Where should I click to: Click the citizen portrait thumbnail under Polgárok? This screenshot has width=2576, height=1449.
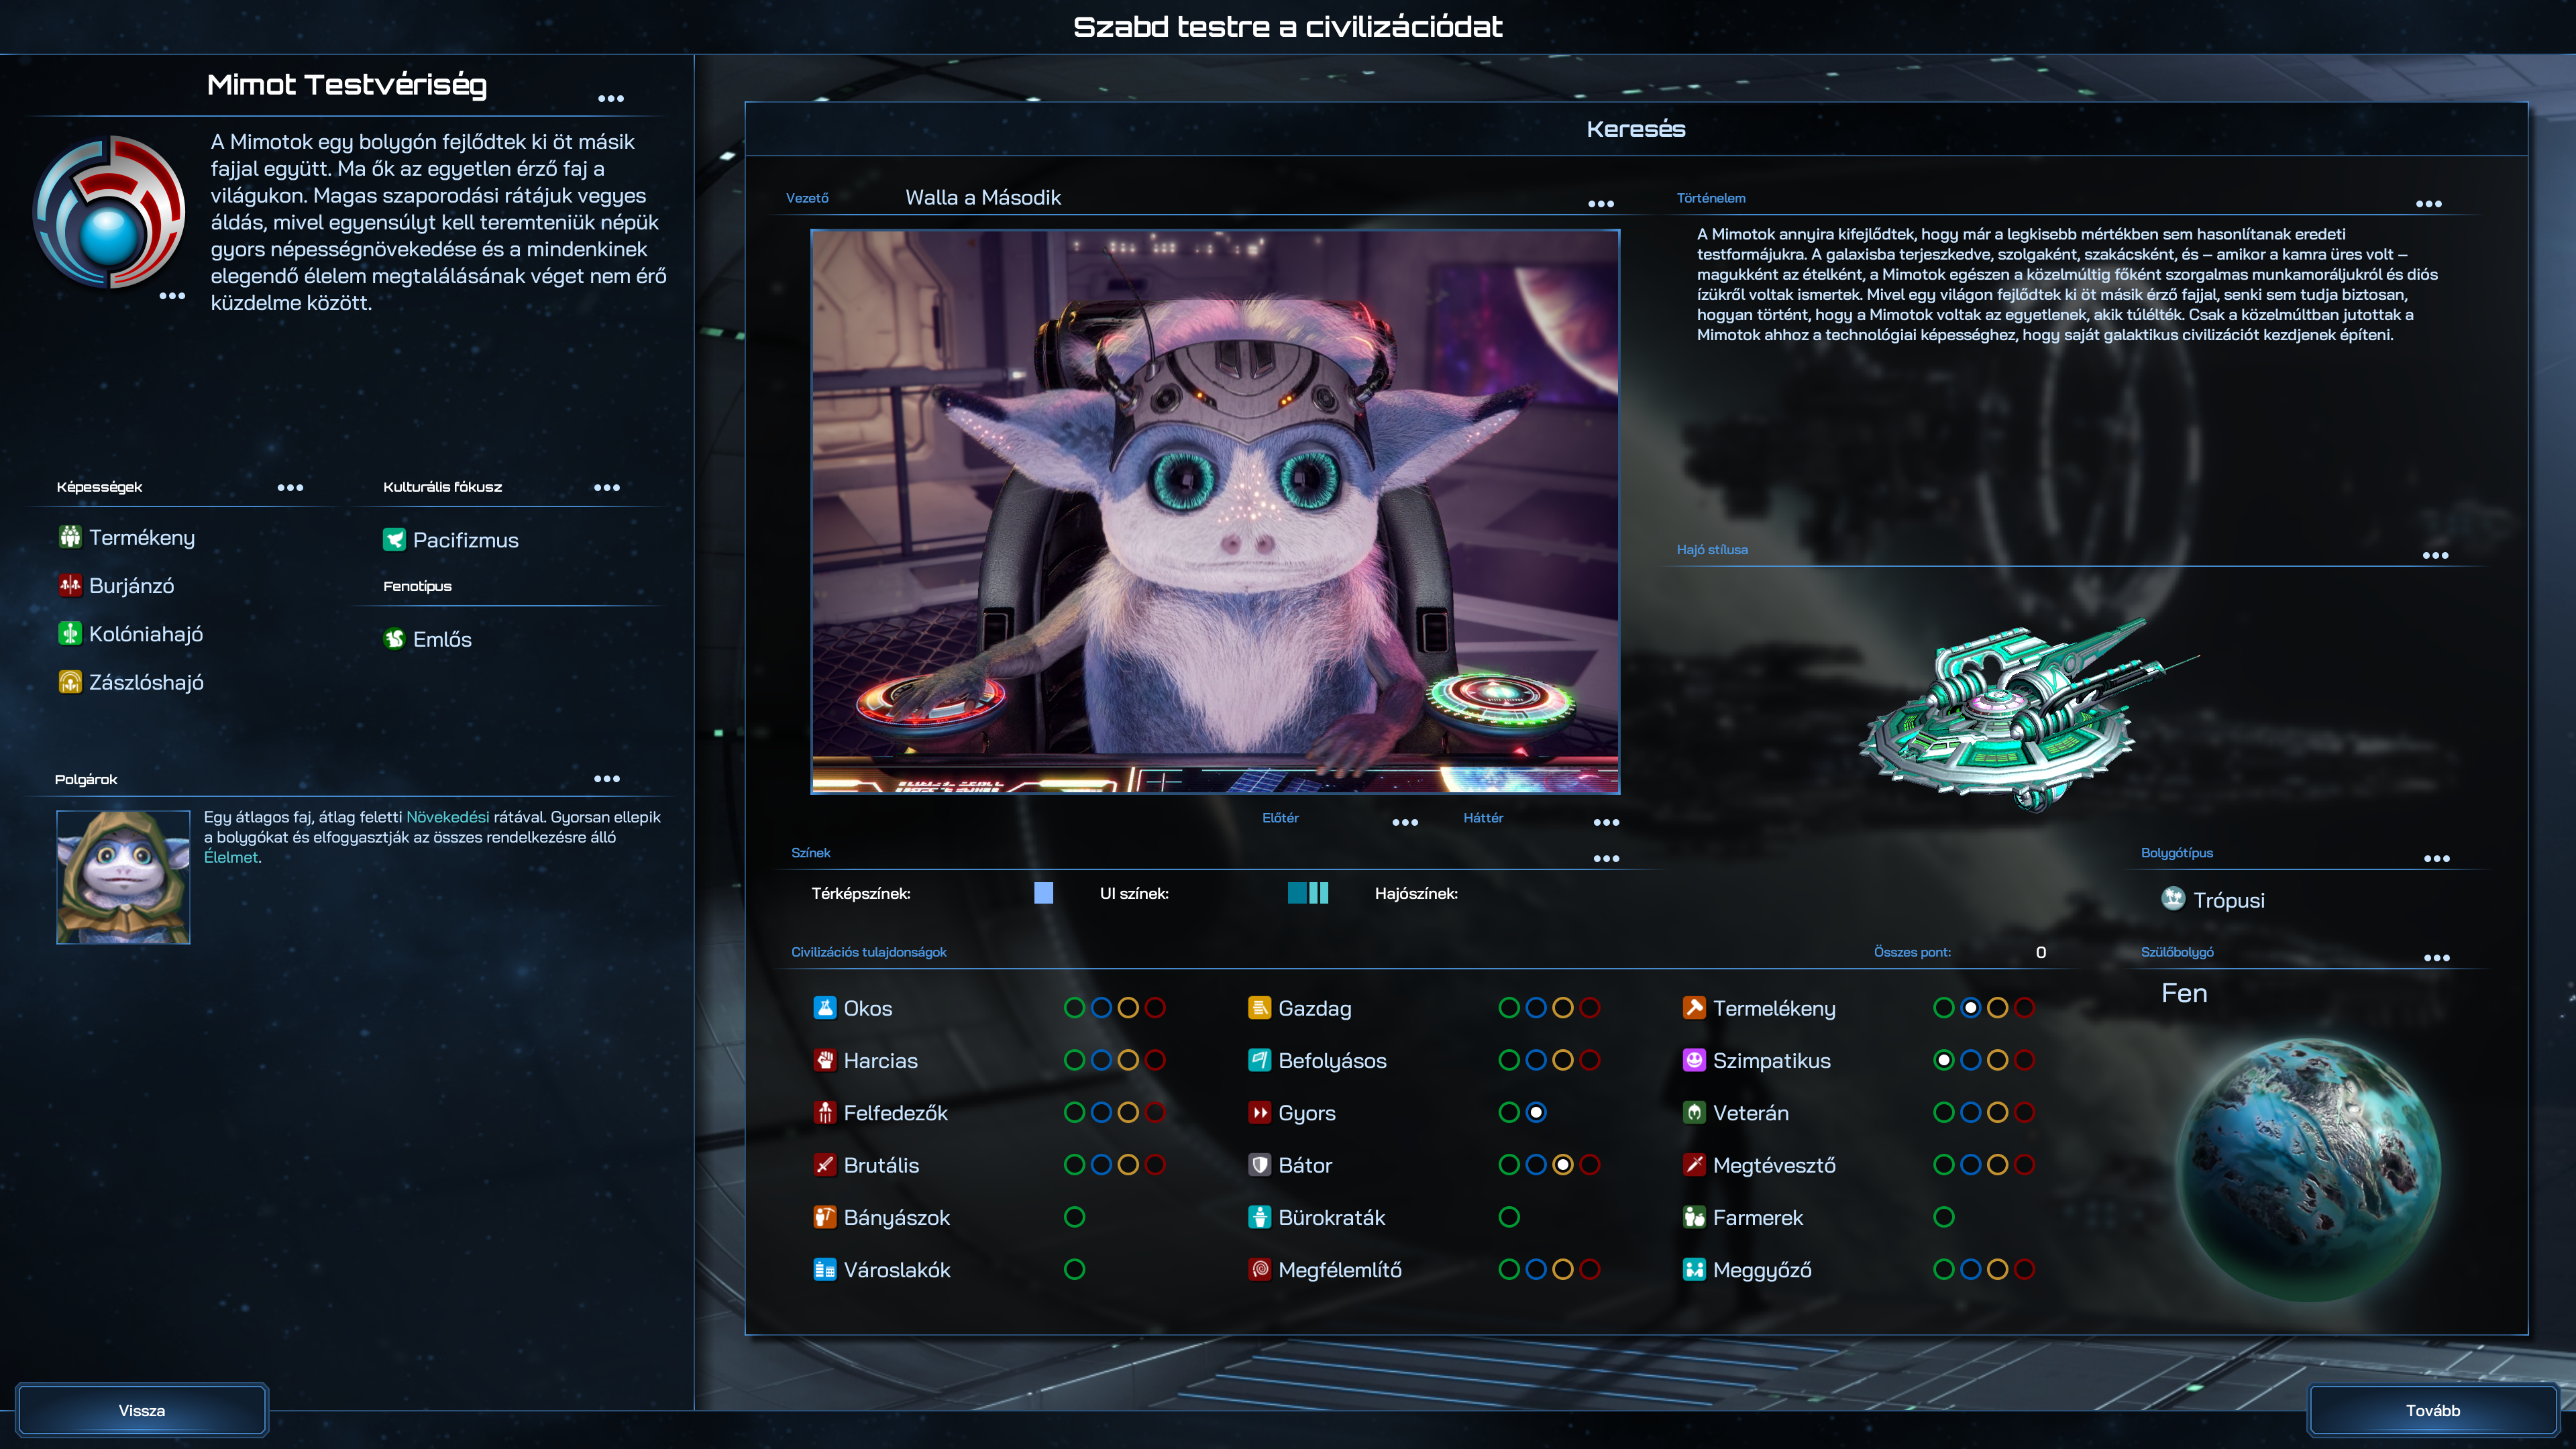point(123,877)
